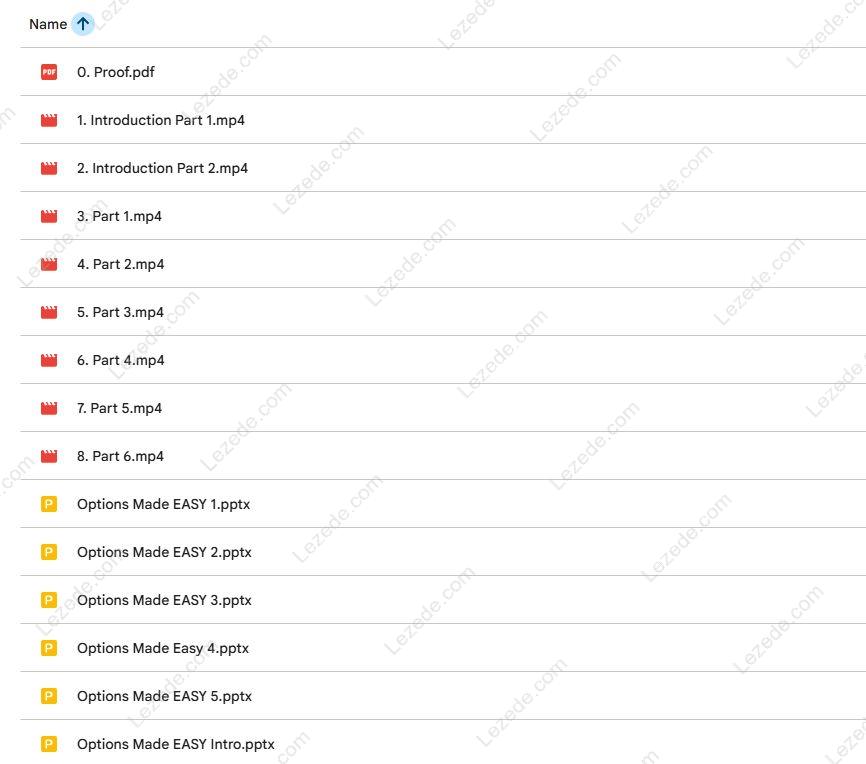
Task: Click video icon for 1. Introduction Part 1.mp4
Action: 49,120
